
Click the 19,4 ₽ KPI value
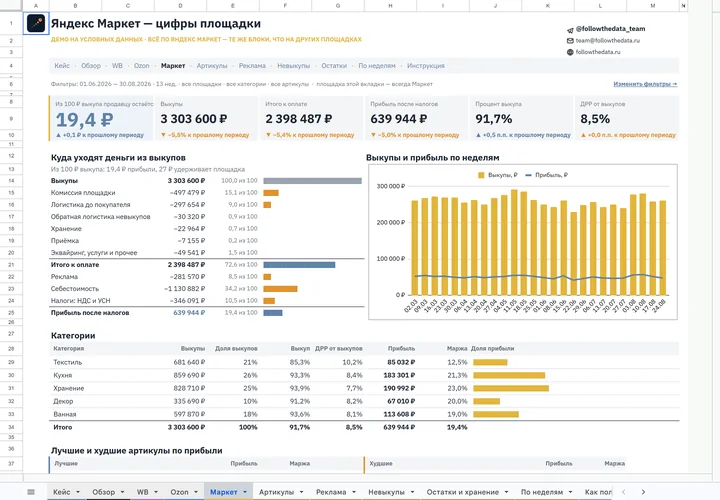point(84,120)
